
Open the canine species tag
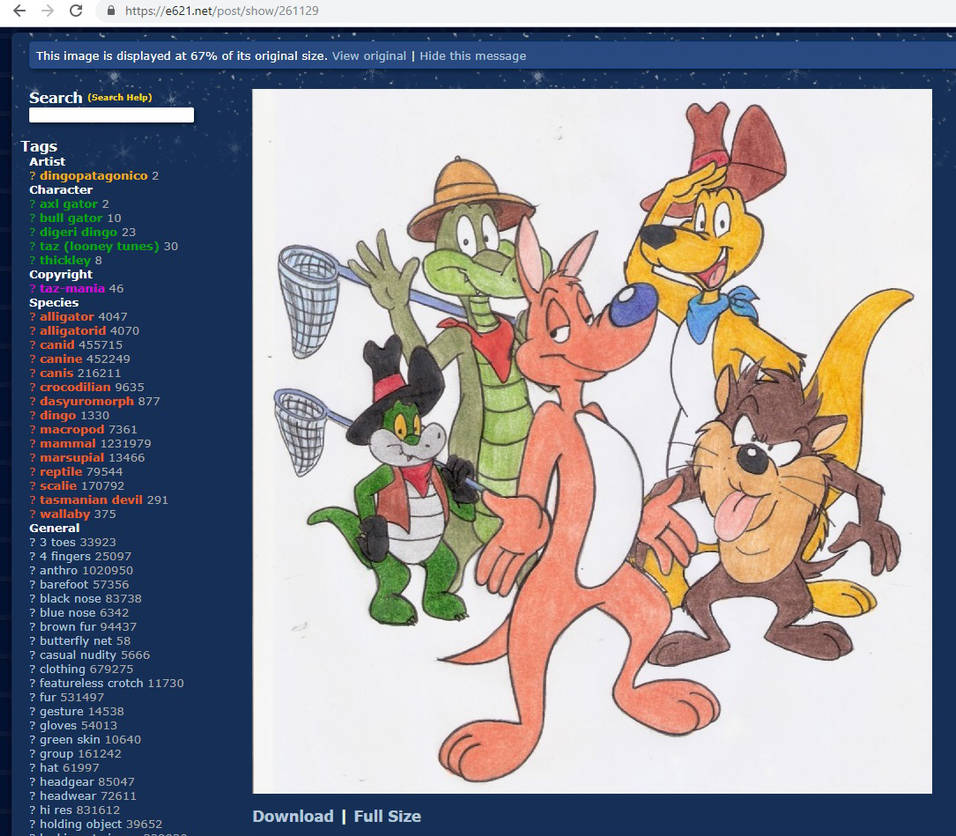click(x=61, y=359)
